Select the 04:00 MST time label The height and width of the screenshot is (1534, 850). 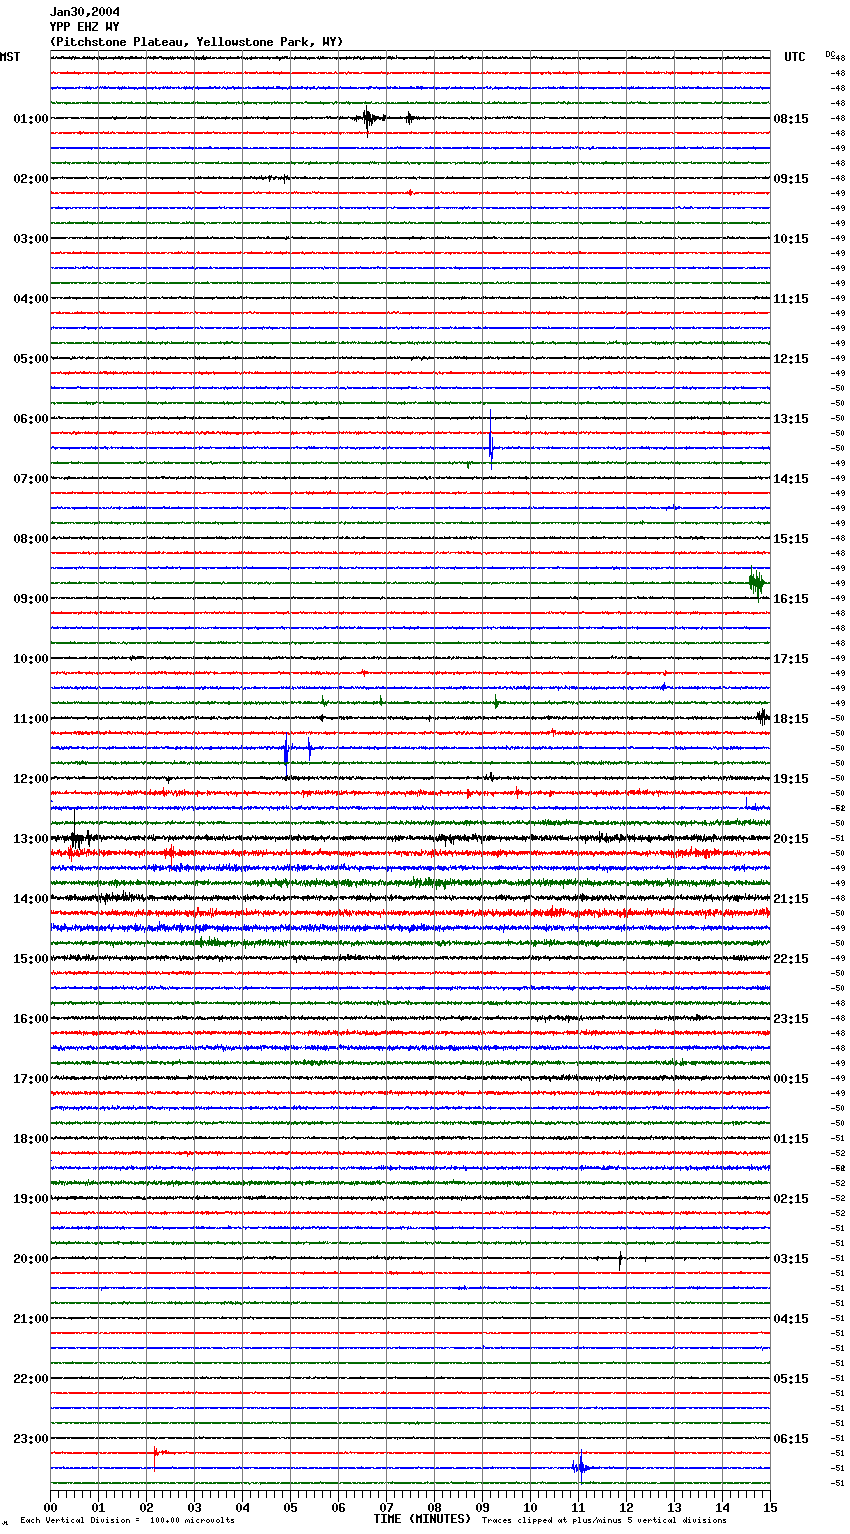pyautogui.click(x=31, y=299)
